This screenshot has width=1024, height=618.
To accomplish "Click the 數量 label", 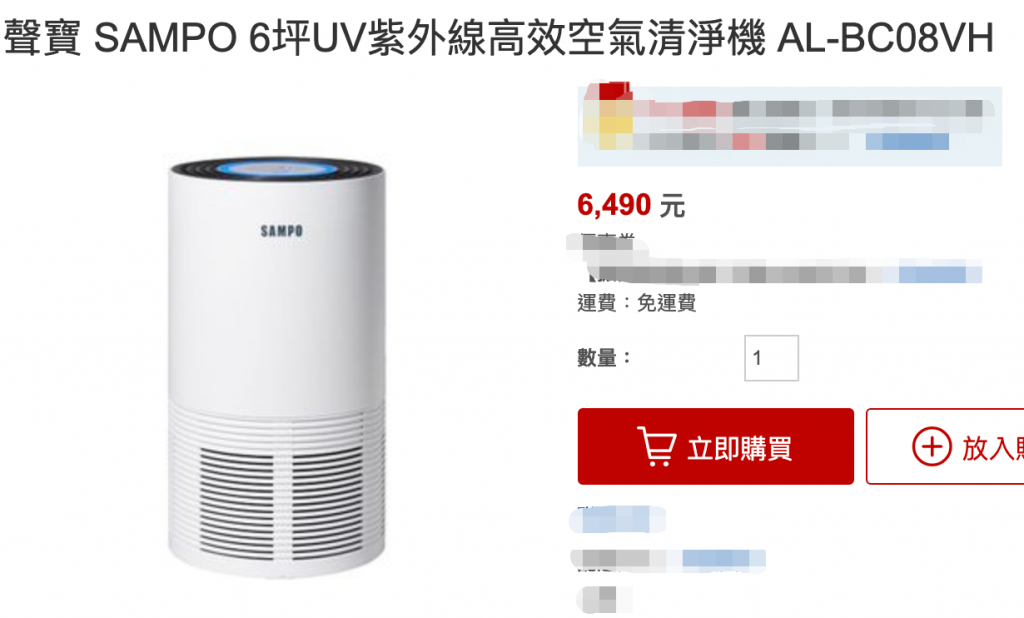I will [604, 357].
